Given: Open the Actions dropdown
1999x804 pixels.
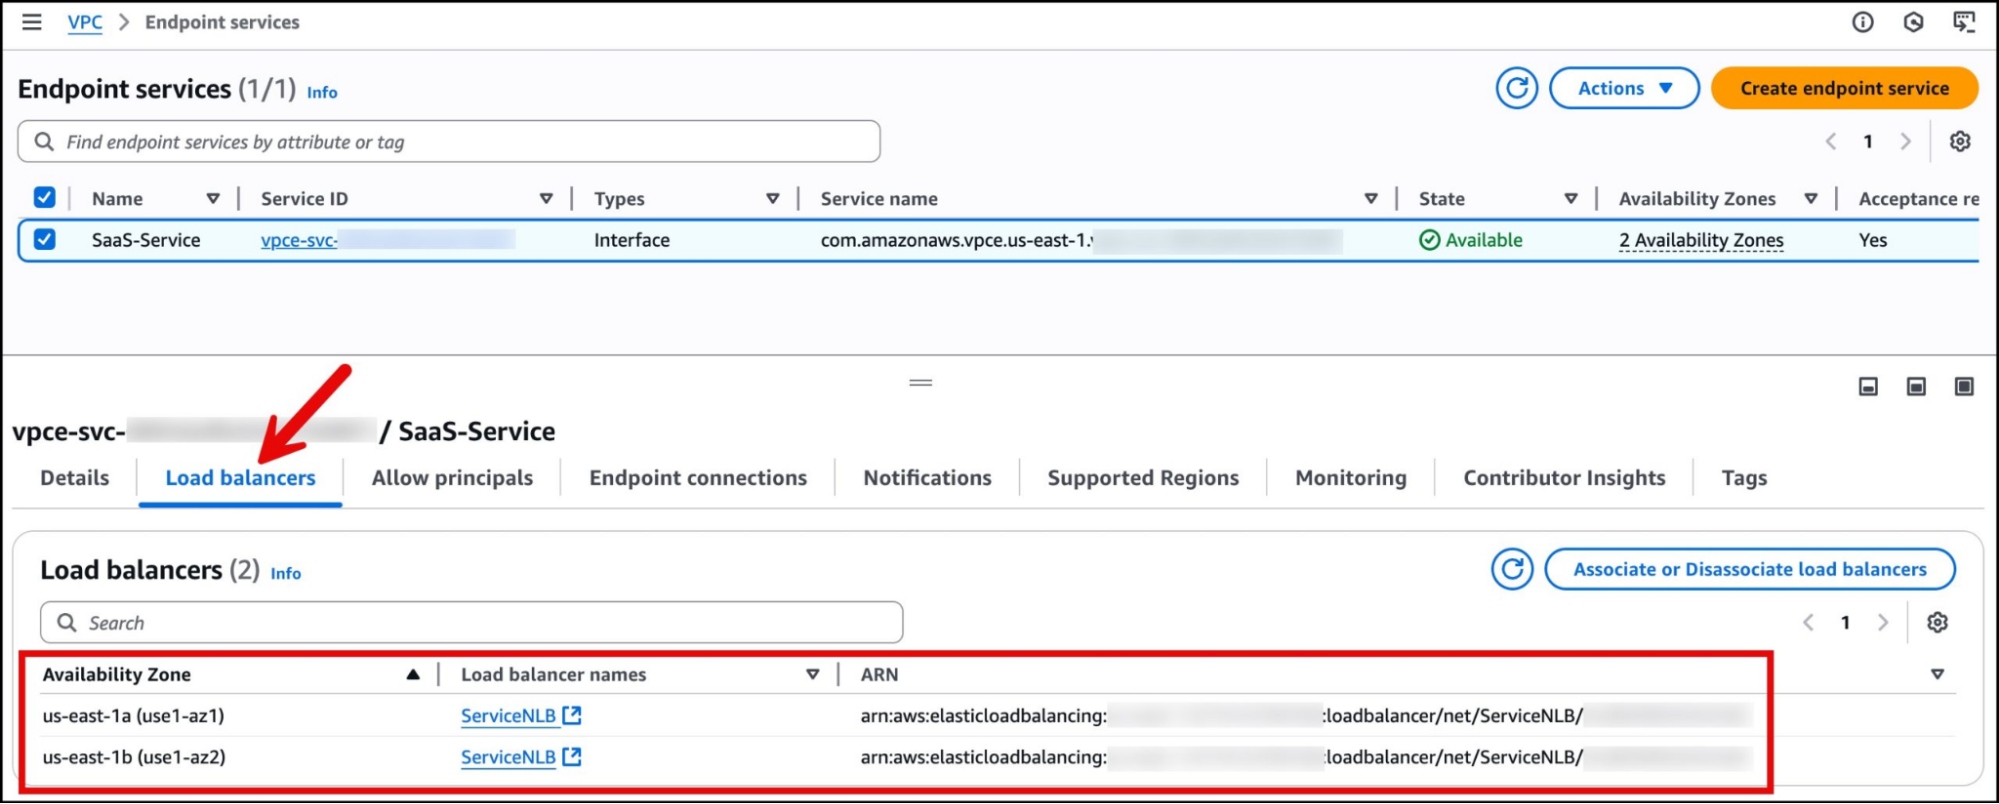Looking at the screenshot, I should pos(1623,88).
